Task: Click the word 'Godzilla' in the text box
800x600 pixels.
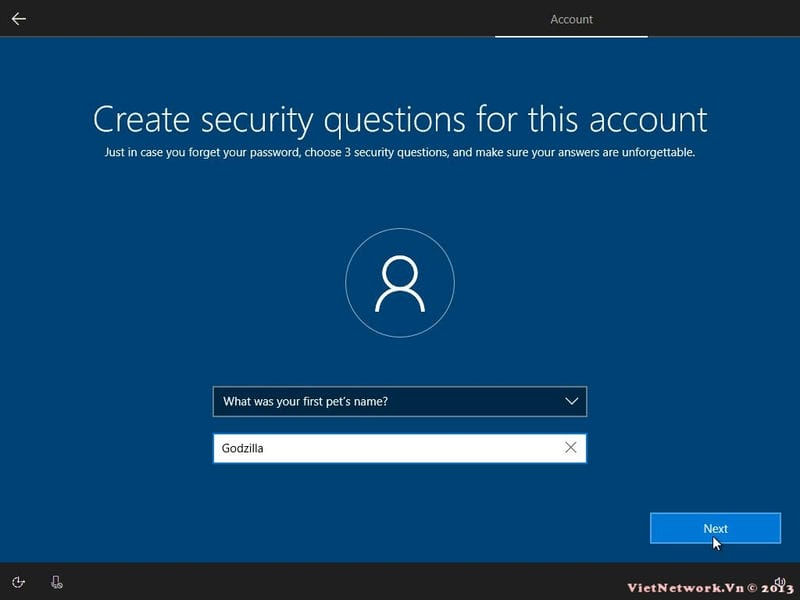Action: [x=242, y=448]
